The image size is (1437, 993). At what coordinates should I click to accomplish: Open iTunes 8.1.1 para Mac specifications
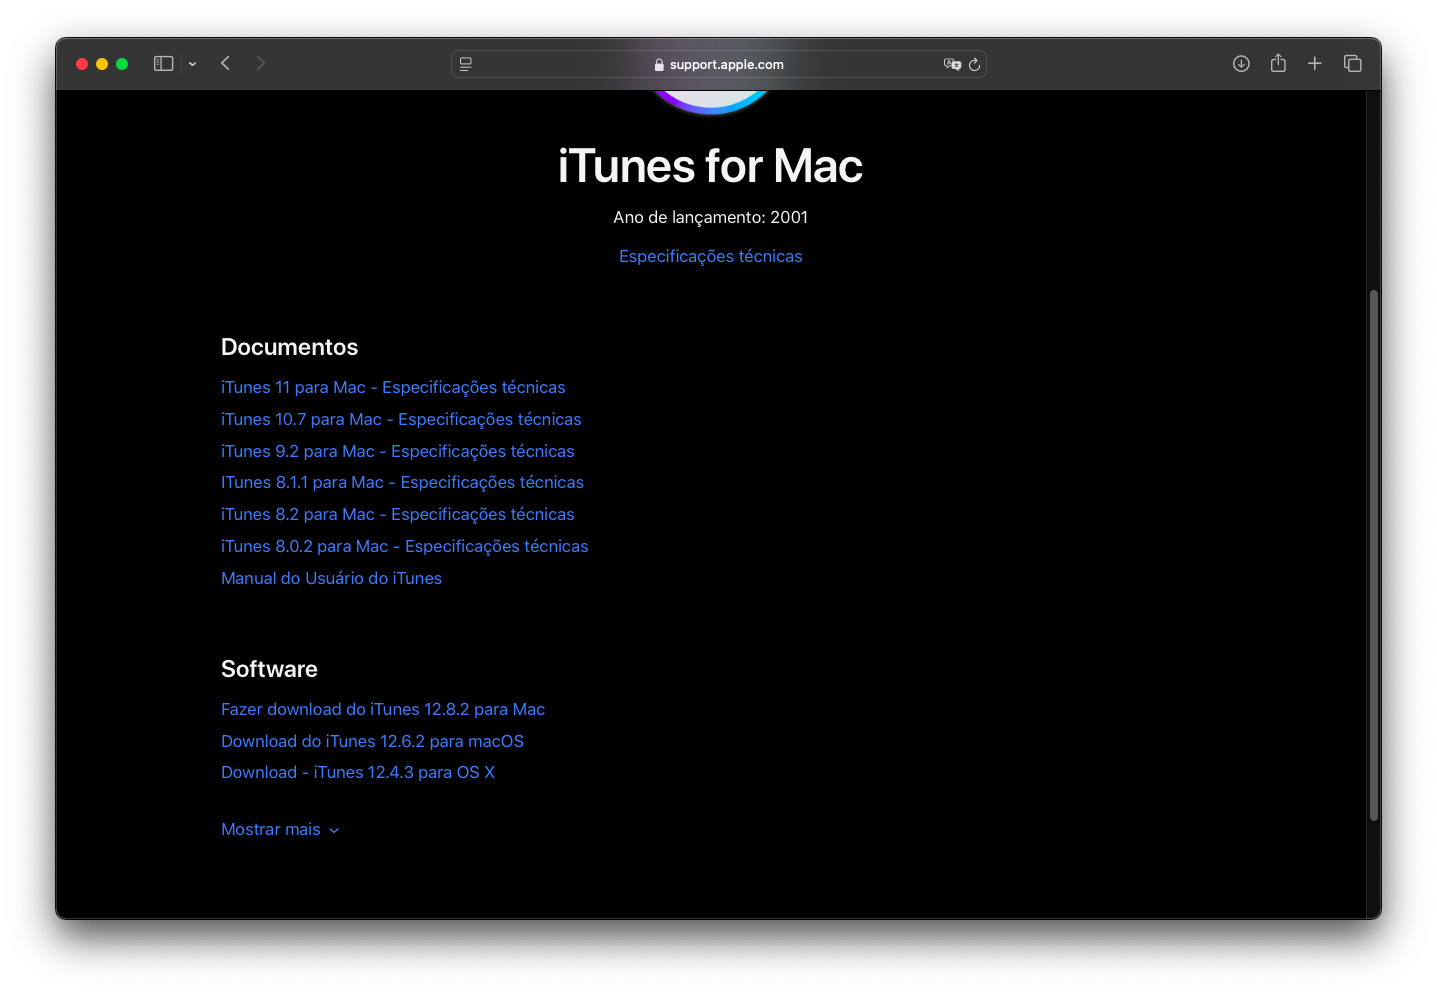pyautogui.click(x=402, y=483)
